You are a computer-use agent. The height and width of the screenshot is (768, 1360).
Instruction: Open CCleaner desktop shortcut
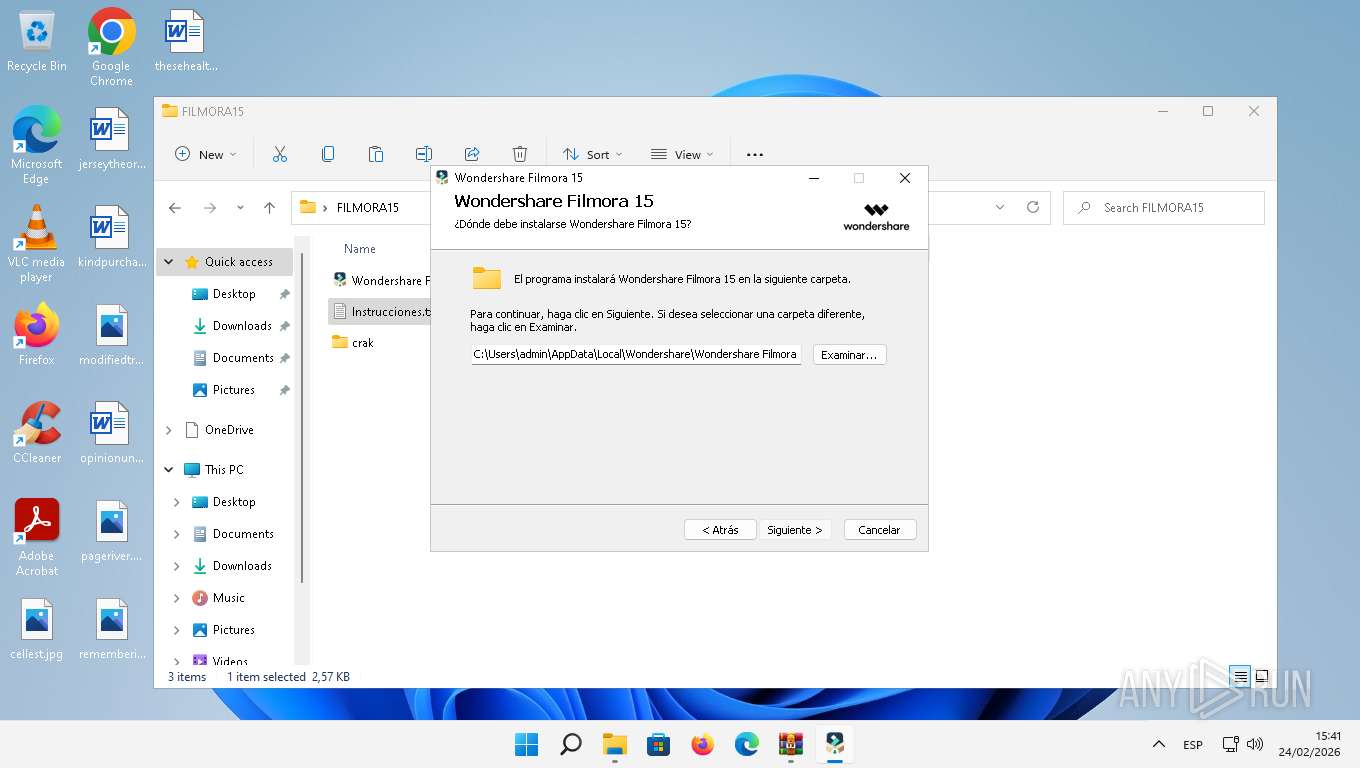coord(37,433)
